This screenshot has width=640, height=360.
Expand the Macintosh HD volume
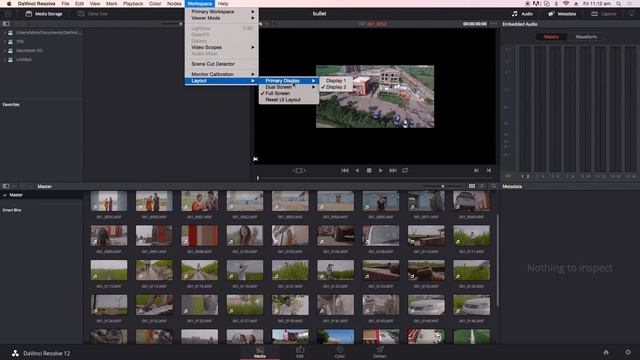click(5, 51)
